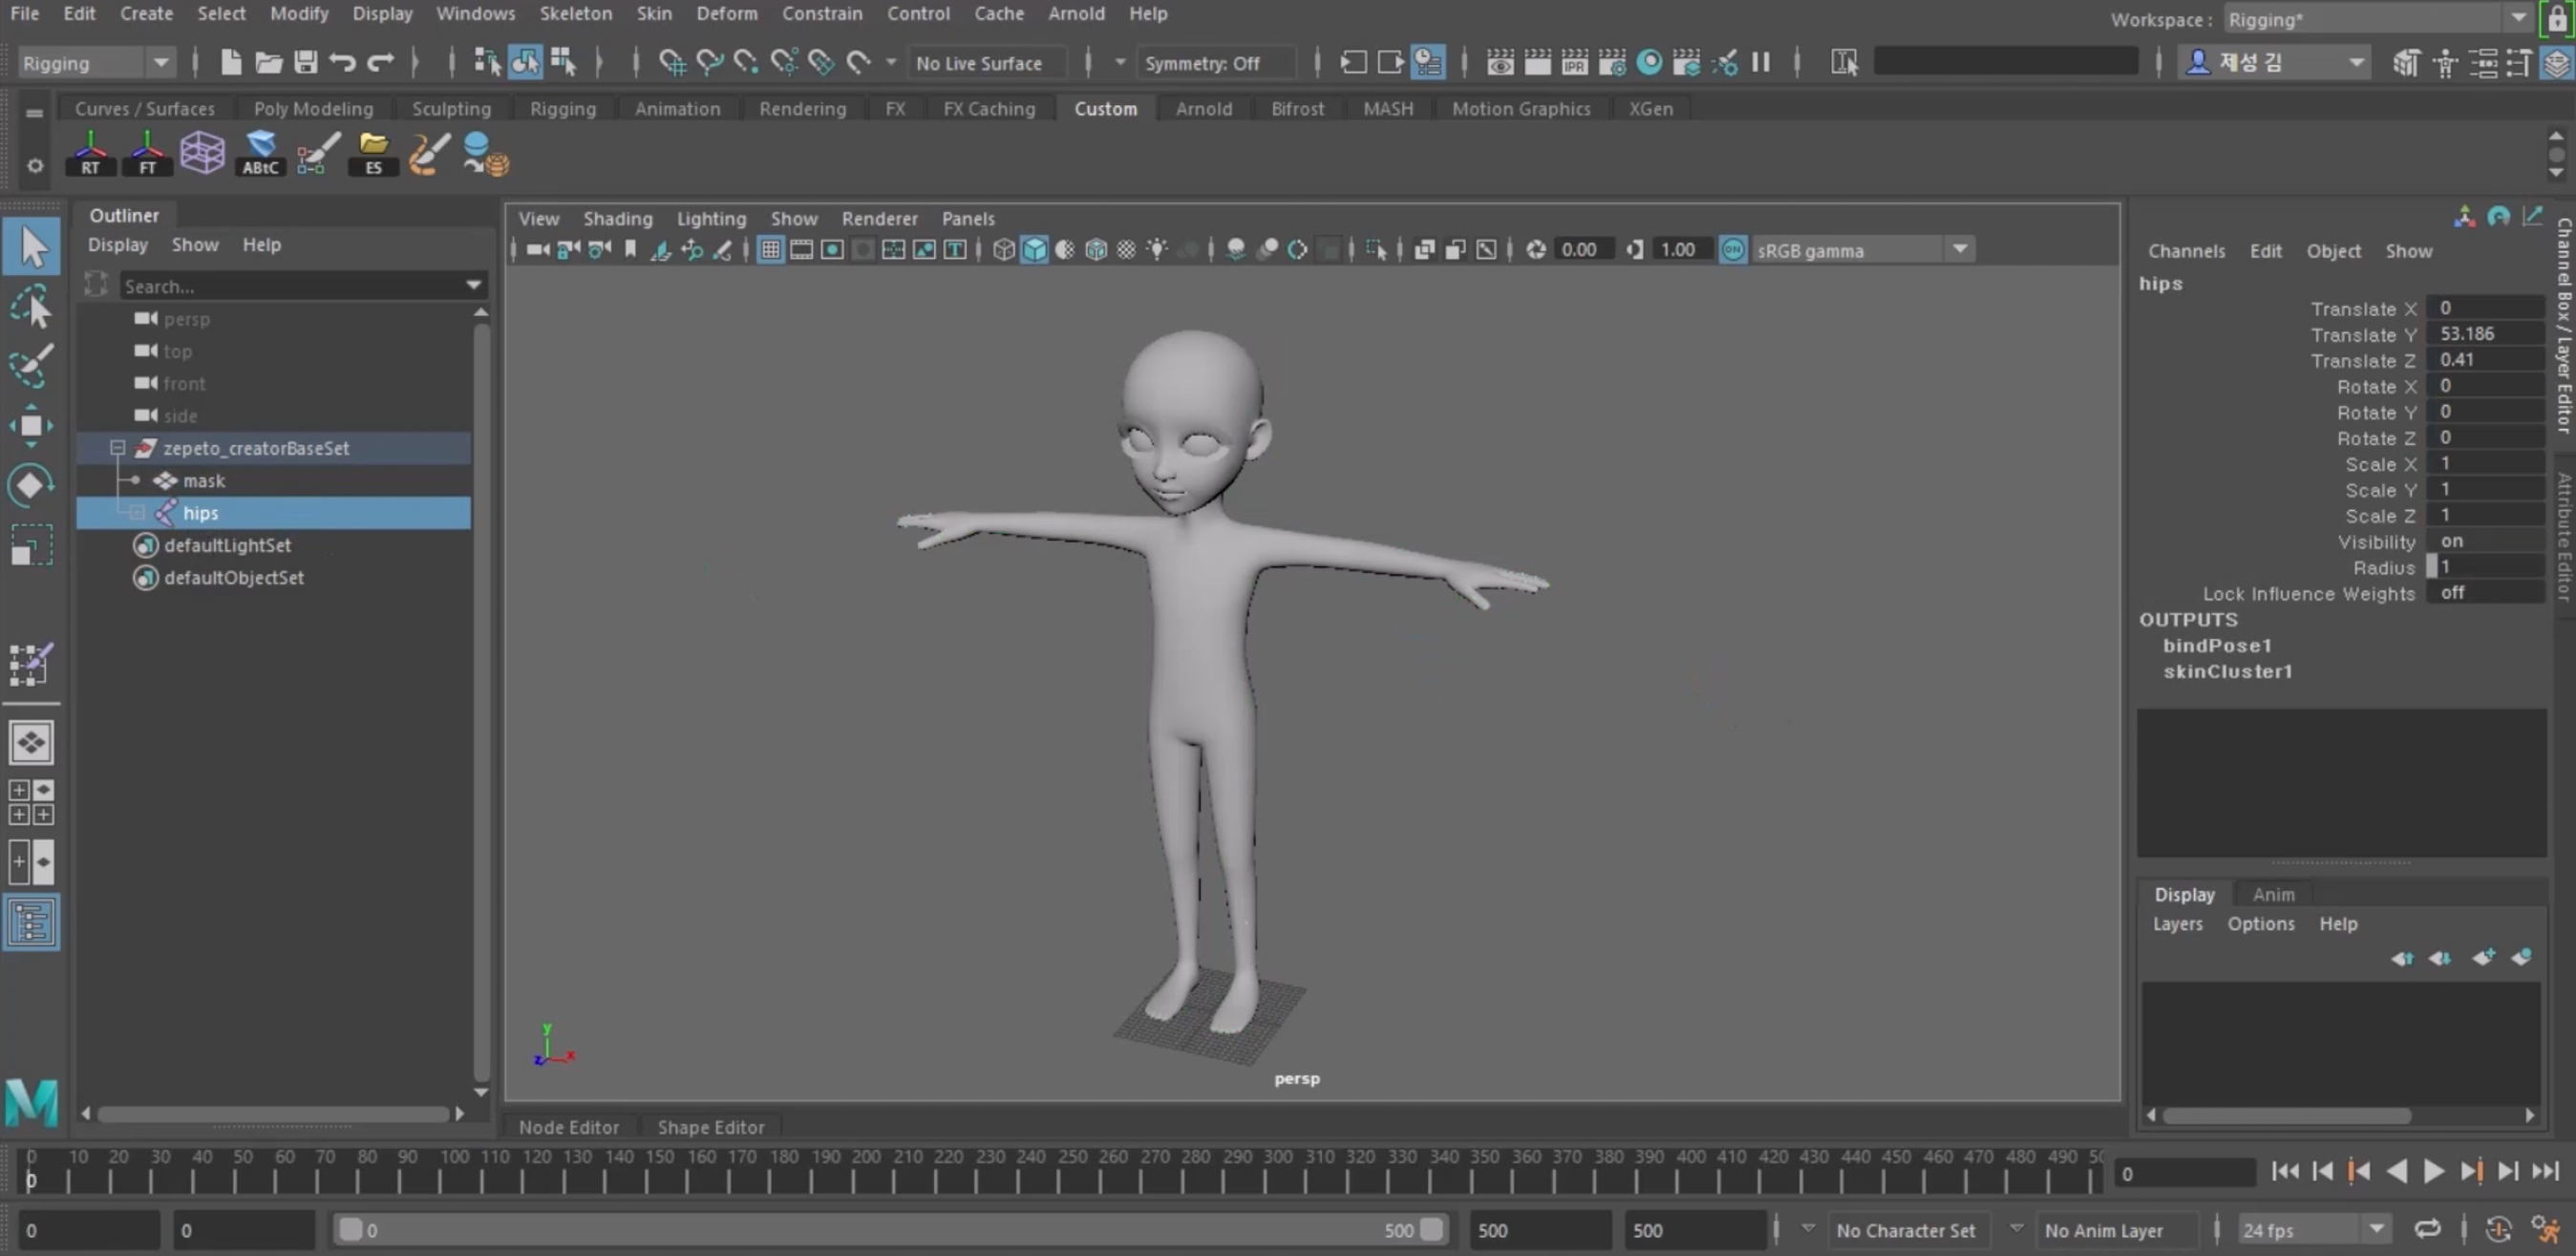Image resolution: width=2576 pixels, height=1256 pixels.
Task: Click the Save scene icon
Action: [305, 63]
